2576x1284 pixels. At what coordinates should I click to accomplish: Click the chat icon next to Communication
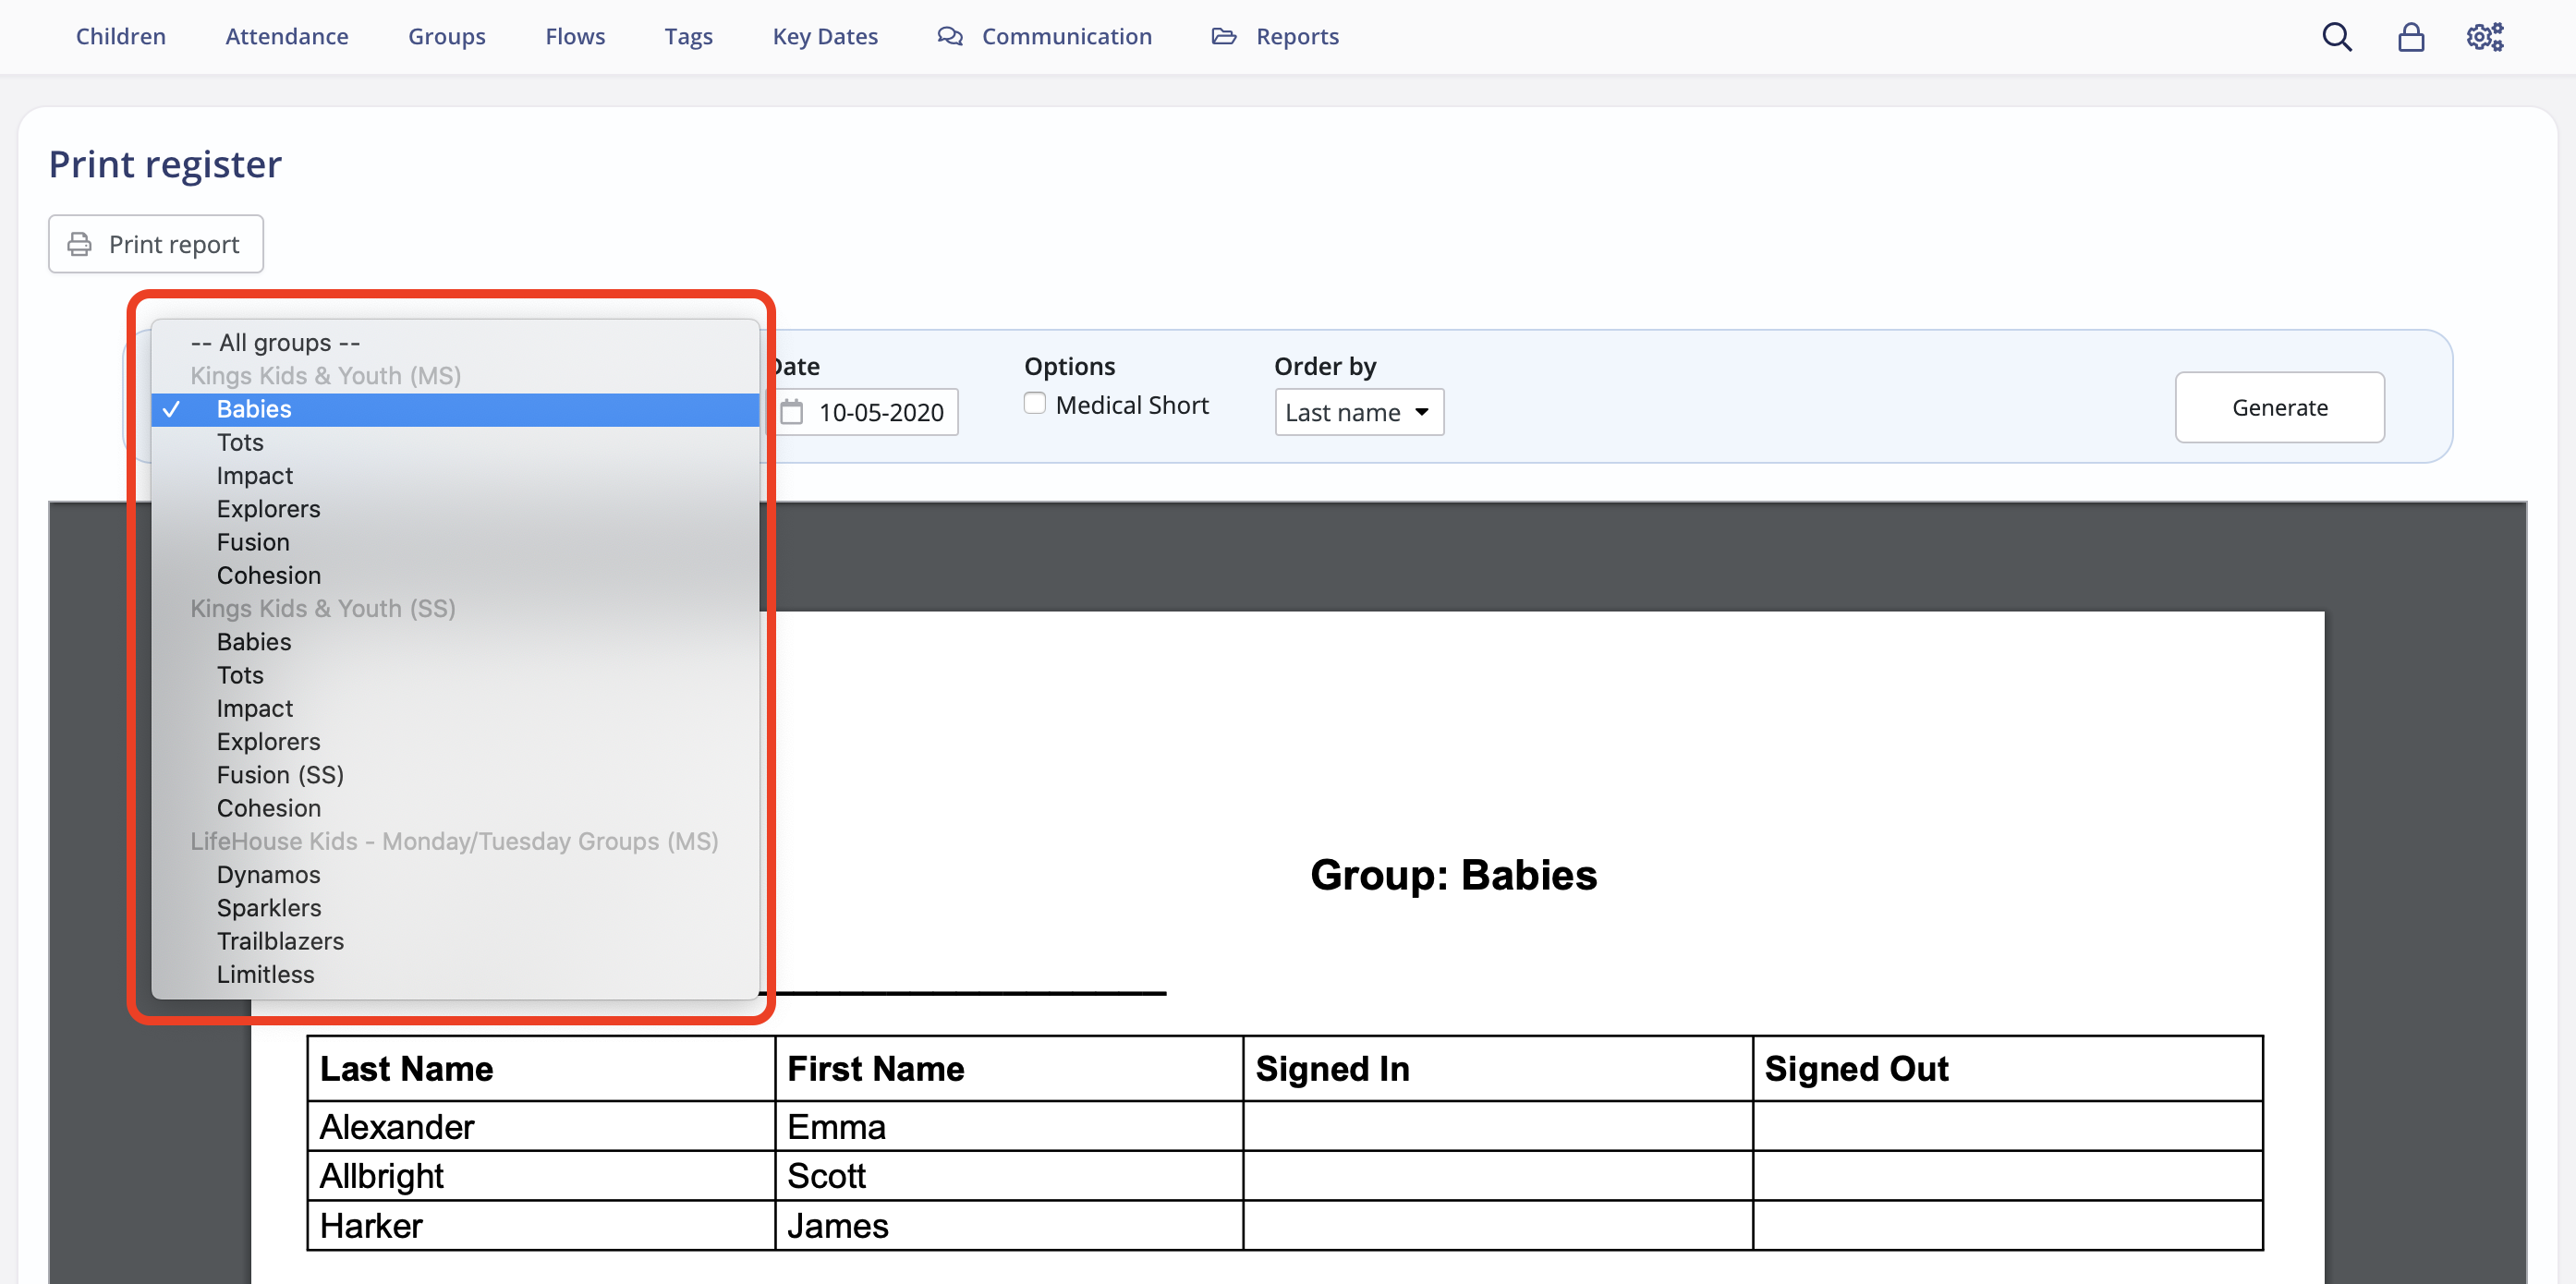948,36
